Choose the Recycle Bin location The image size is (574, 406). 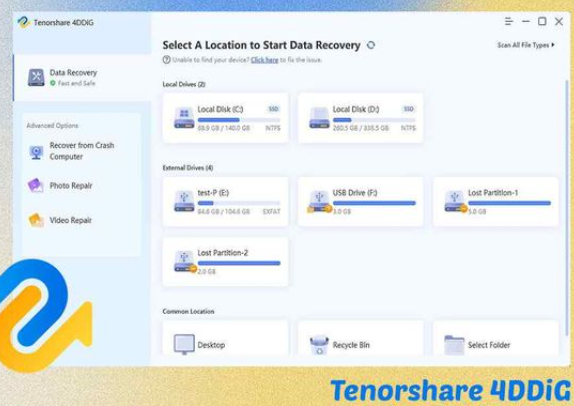[361, 338]
